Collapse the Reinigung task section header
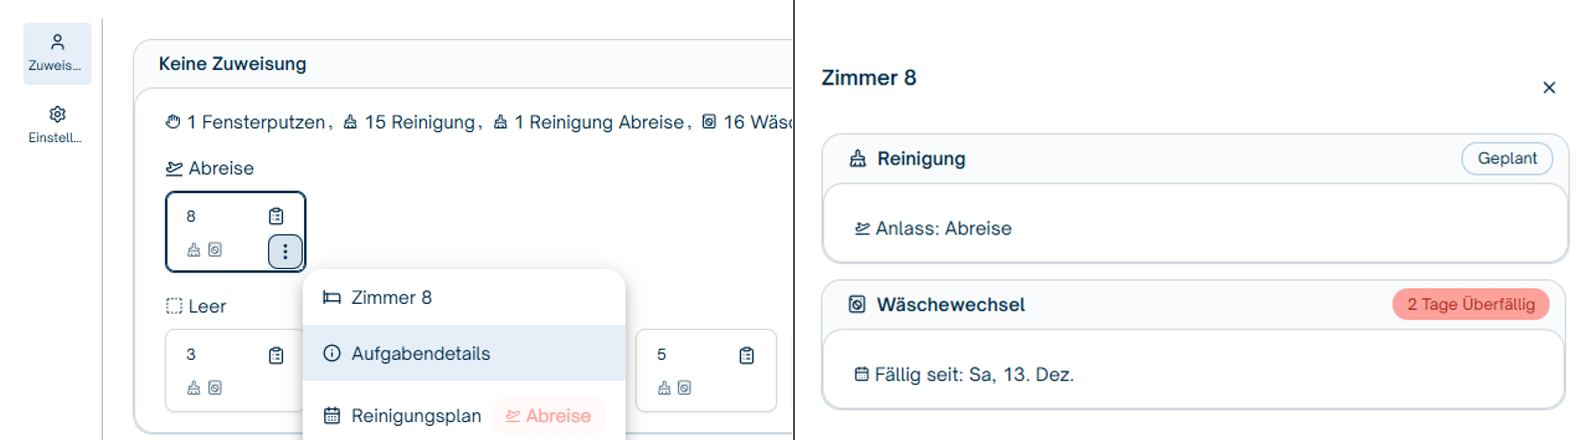The width and height of the screenshot is (1587, 440). coord(1150,159)
